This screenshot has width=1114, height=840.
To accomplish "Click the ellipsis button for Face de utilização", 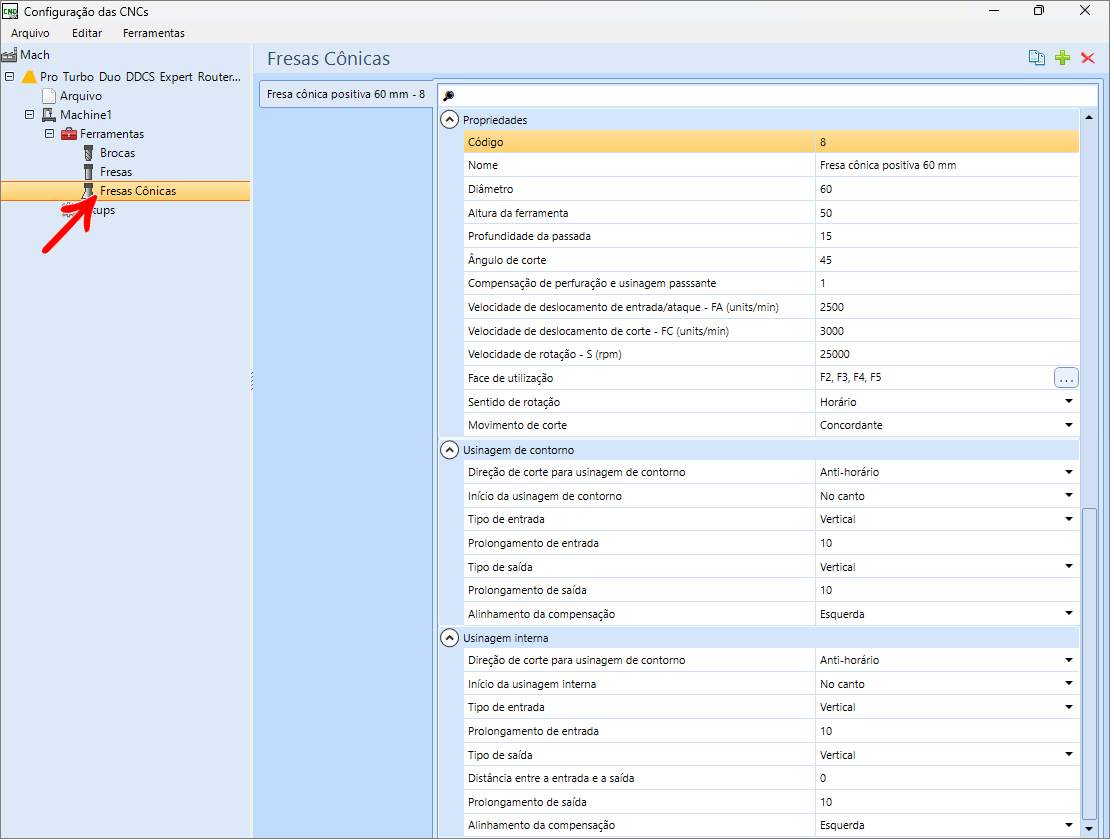I will (1066, 378).
